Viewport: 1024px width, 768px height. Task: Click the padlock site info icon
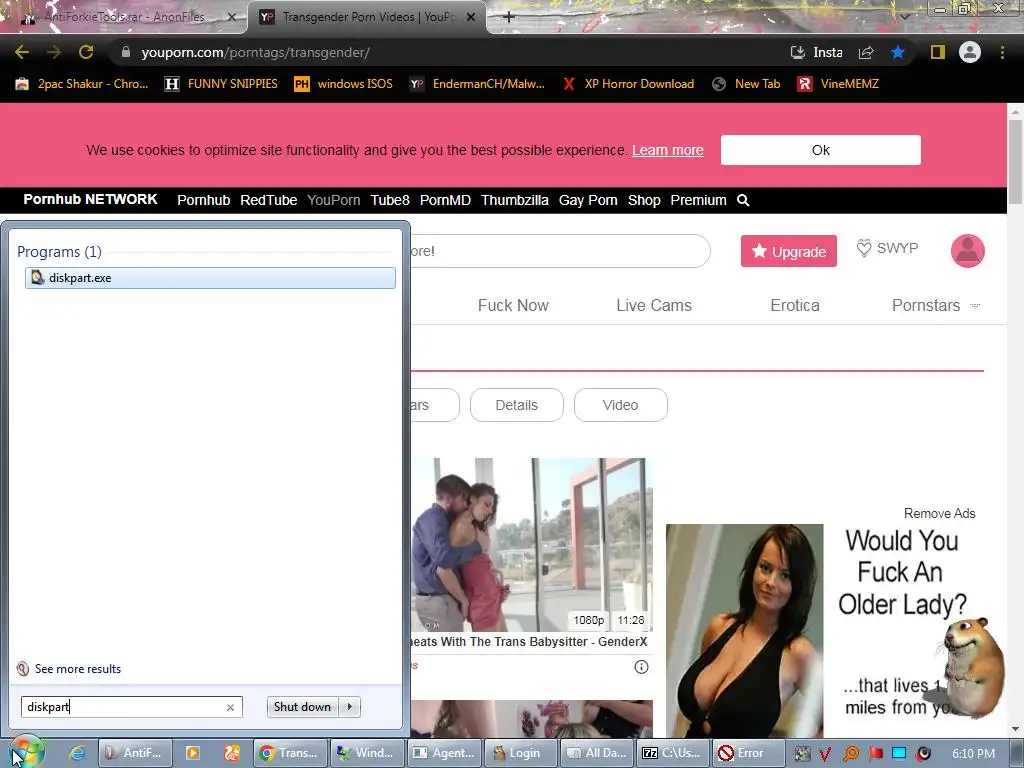[126, 52]
